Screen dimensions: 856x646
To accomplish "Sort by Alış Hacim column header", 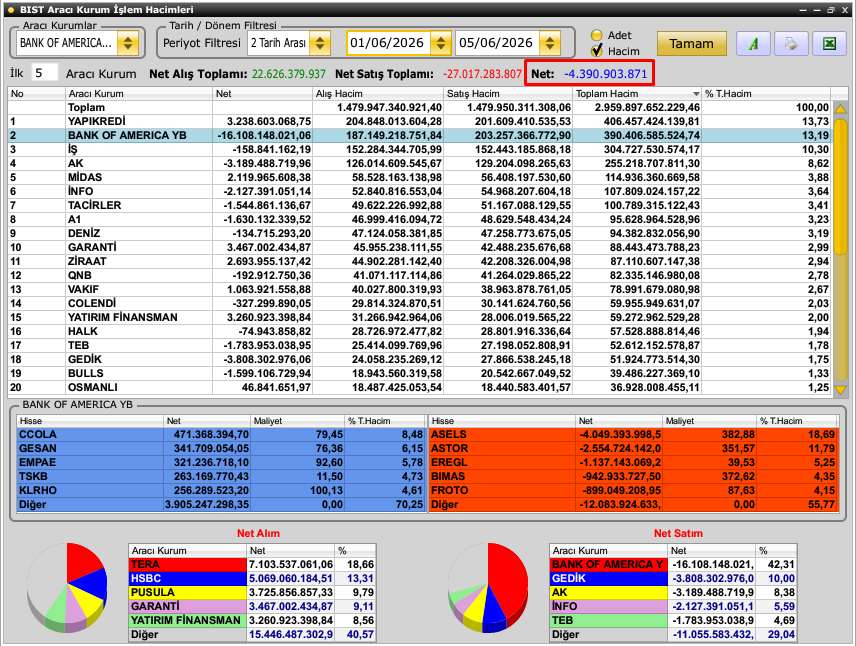I will tap(378, 93).
